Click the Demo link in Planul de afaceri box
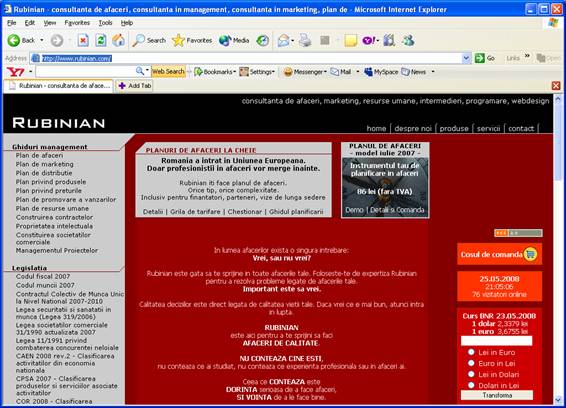The height and width of the screenshot is (408, 566). click(x=354, y=210)
